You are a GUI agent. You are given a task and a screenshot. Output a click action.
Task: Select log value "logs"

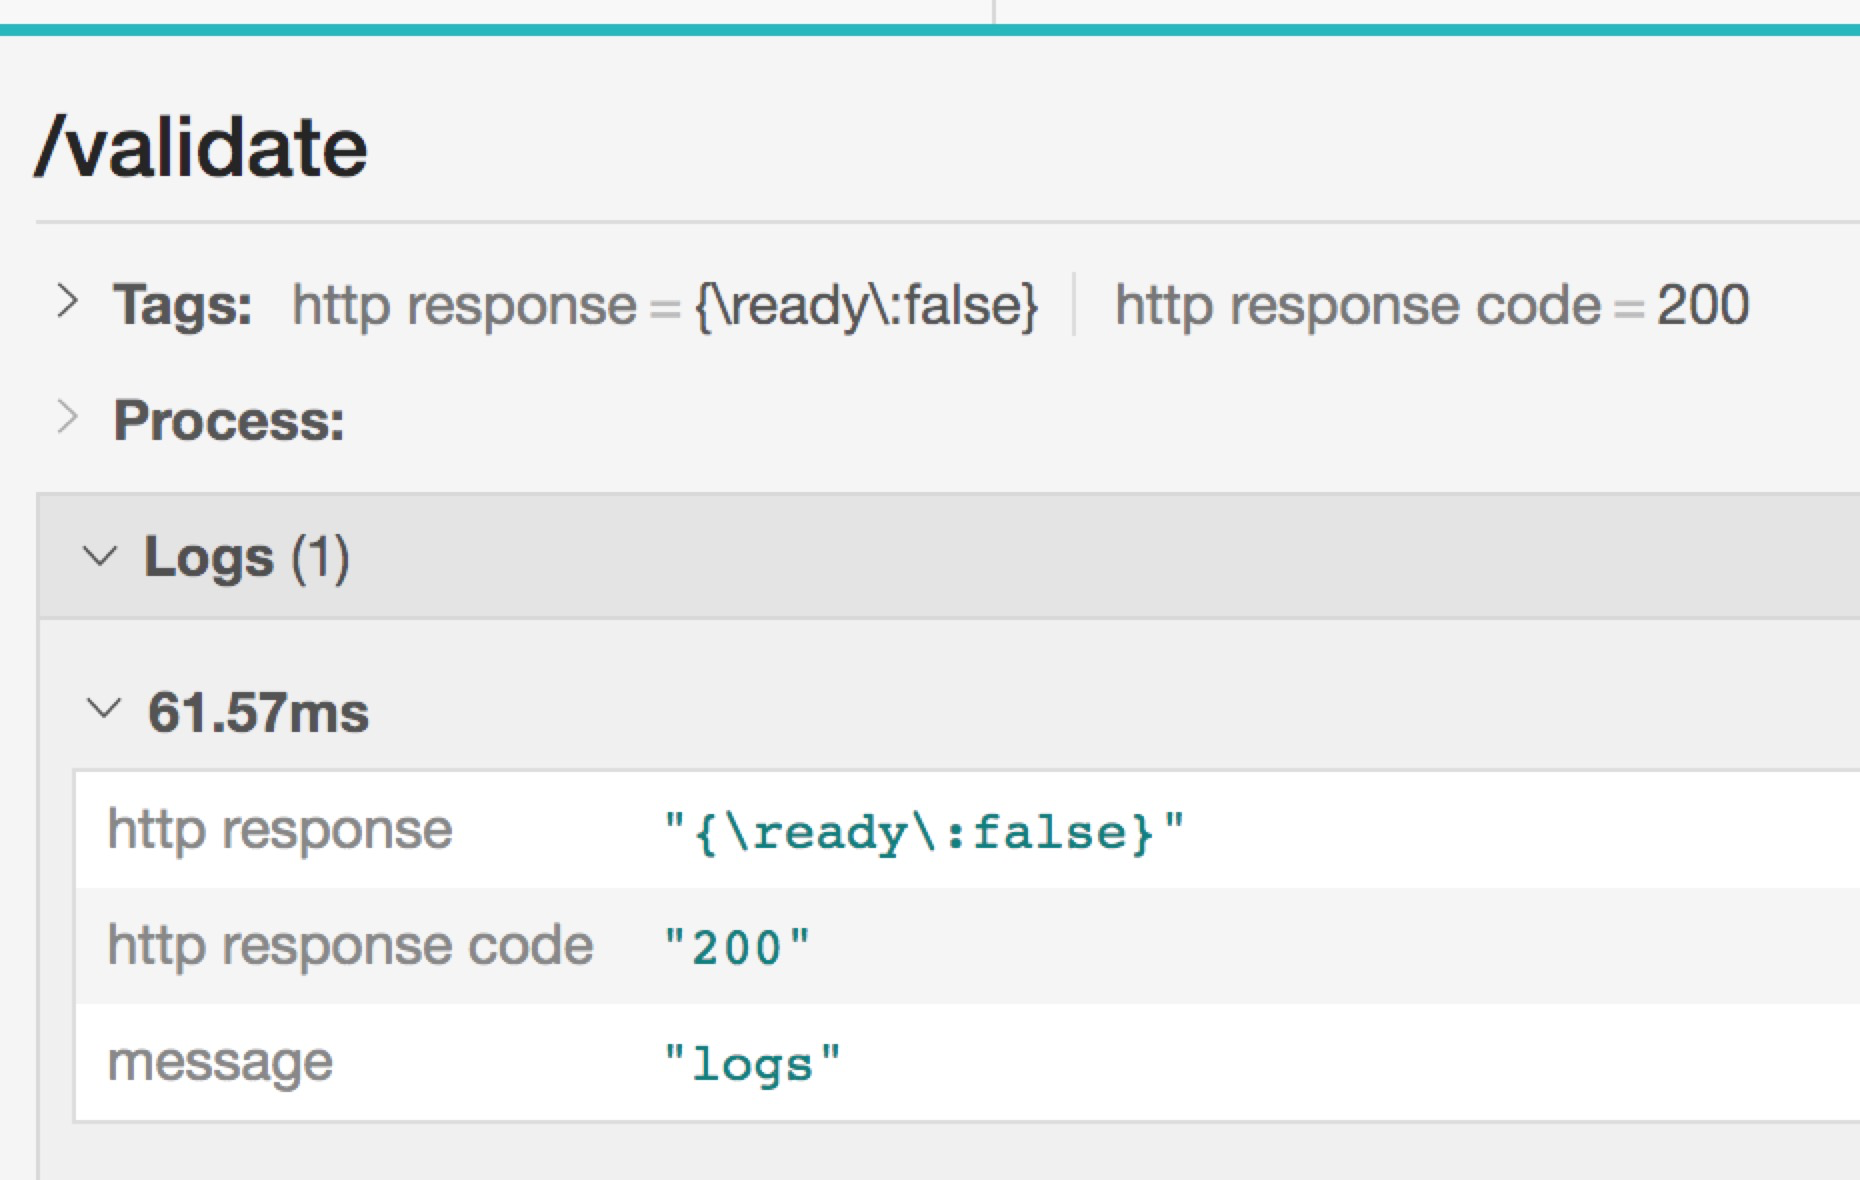click(753, 1064)
